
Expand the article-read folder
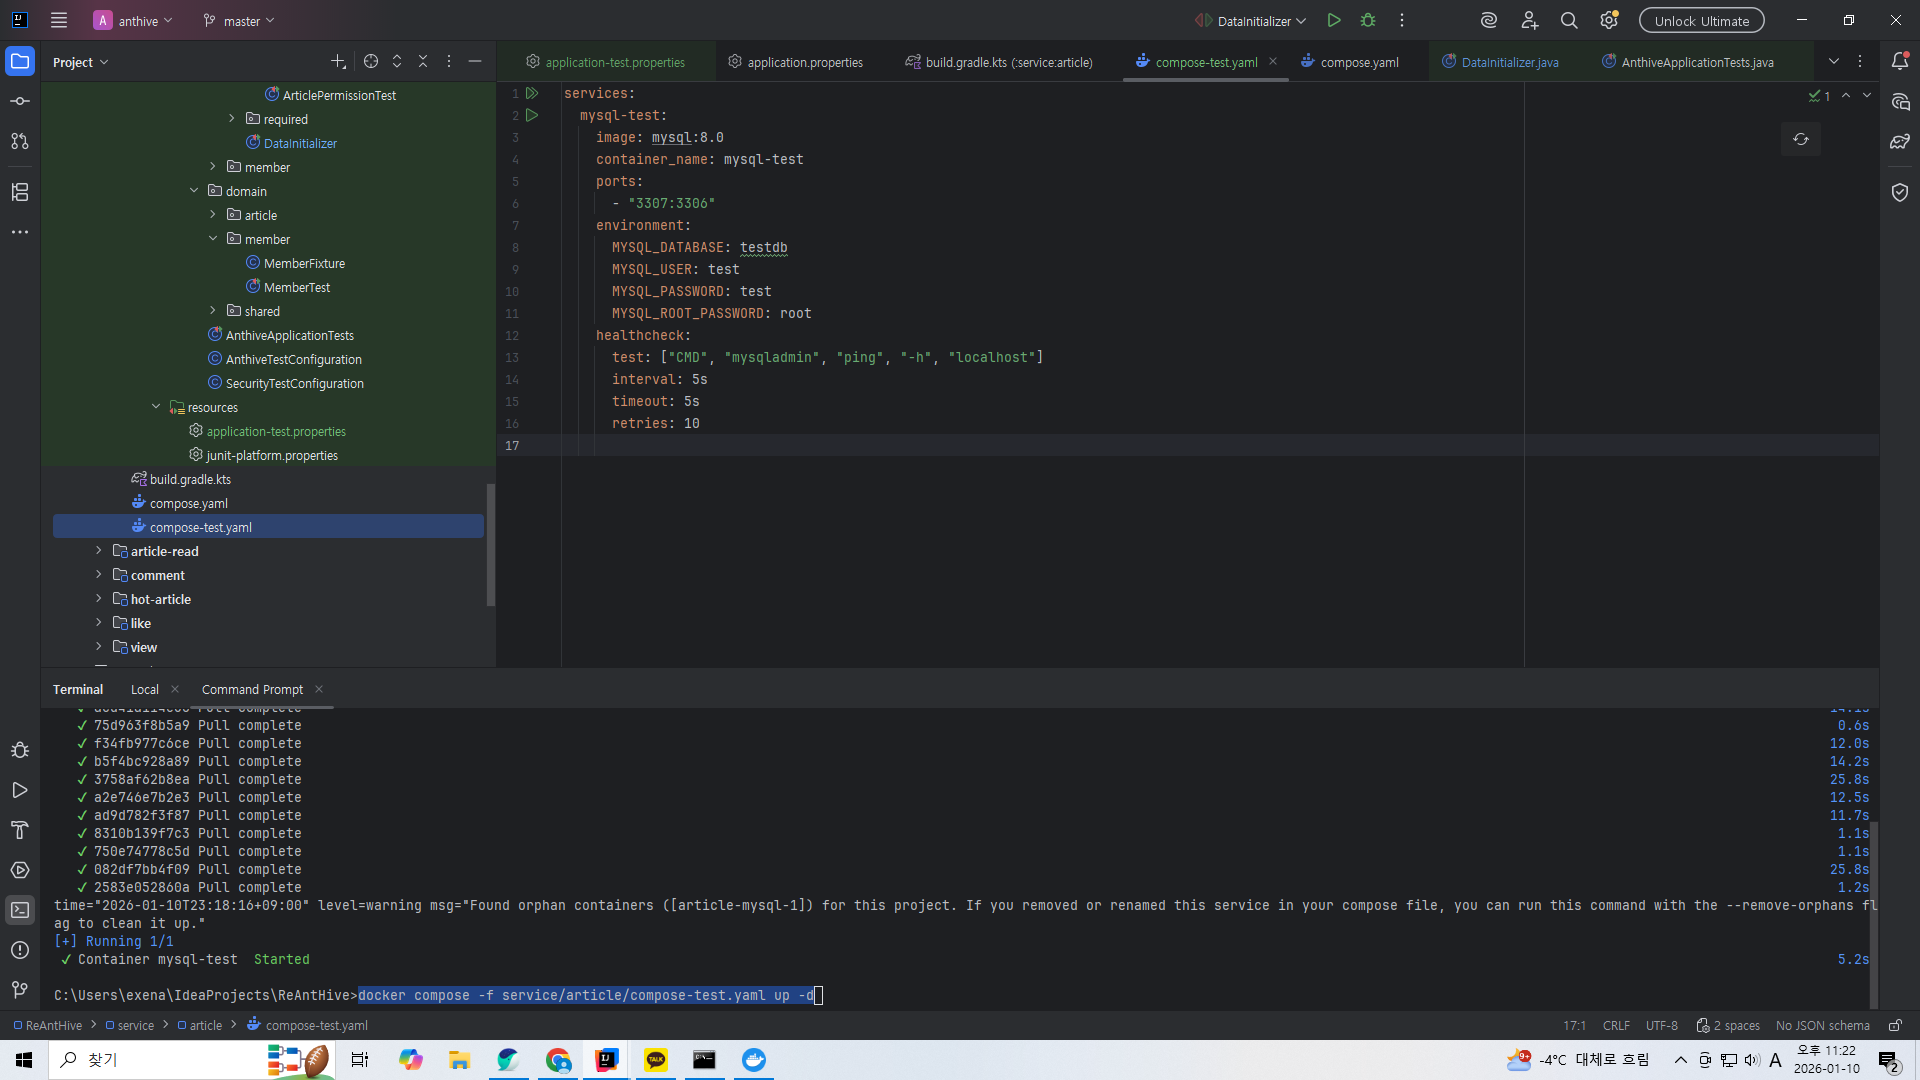pyautogui.click(x=99, y=551)
